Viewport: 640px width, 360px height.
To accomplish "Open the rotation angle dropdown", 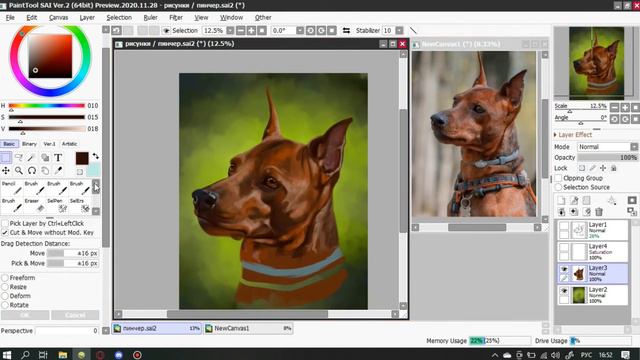I will pyautogui.click(x=300, y=31).
